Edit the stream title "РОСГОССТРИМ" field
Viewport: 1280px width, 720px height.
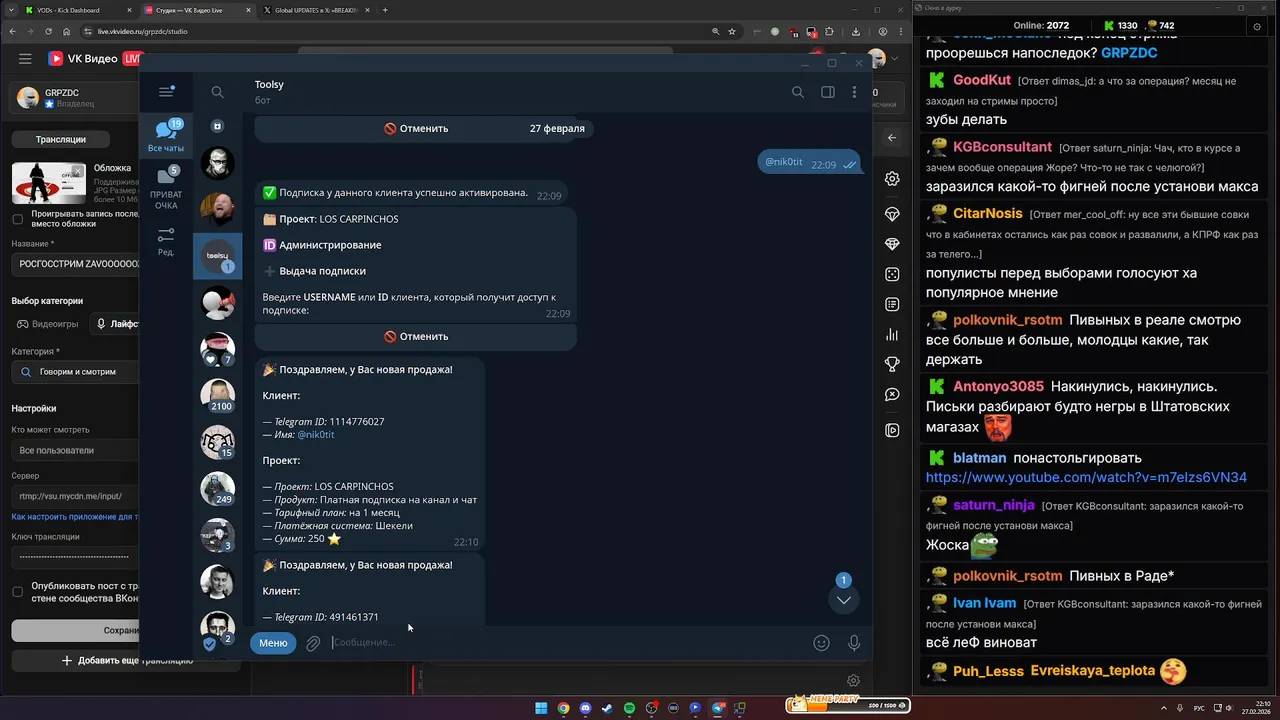pyautogui.click(x=76, y=264)
